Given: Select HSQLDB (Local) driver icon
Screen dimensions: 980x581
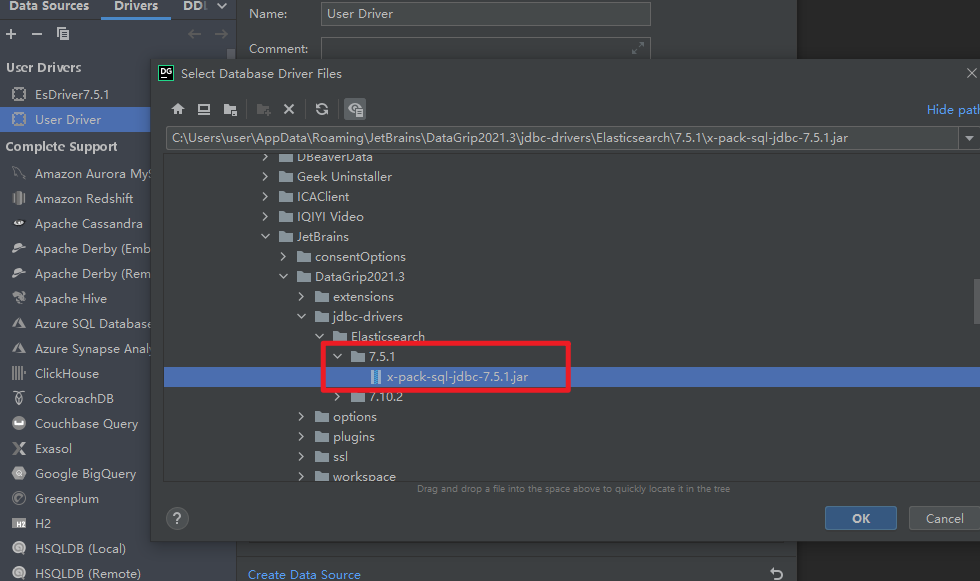Looking at the screenshot, I should [x=19, y=549].
